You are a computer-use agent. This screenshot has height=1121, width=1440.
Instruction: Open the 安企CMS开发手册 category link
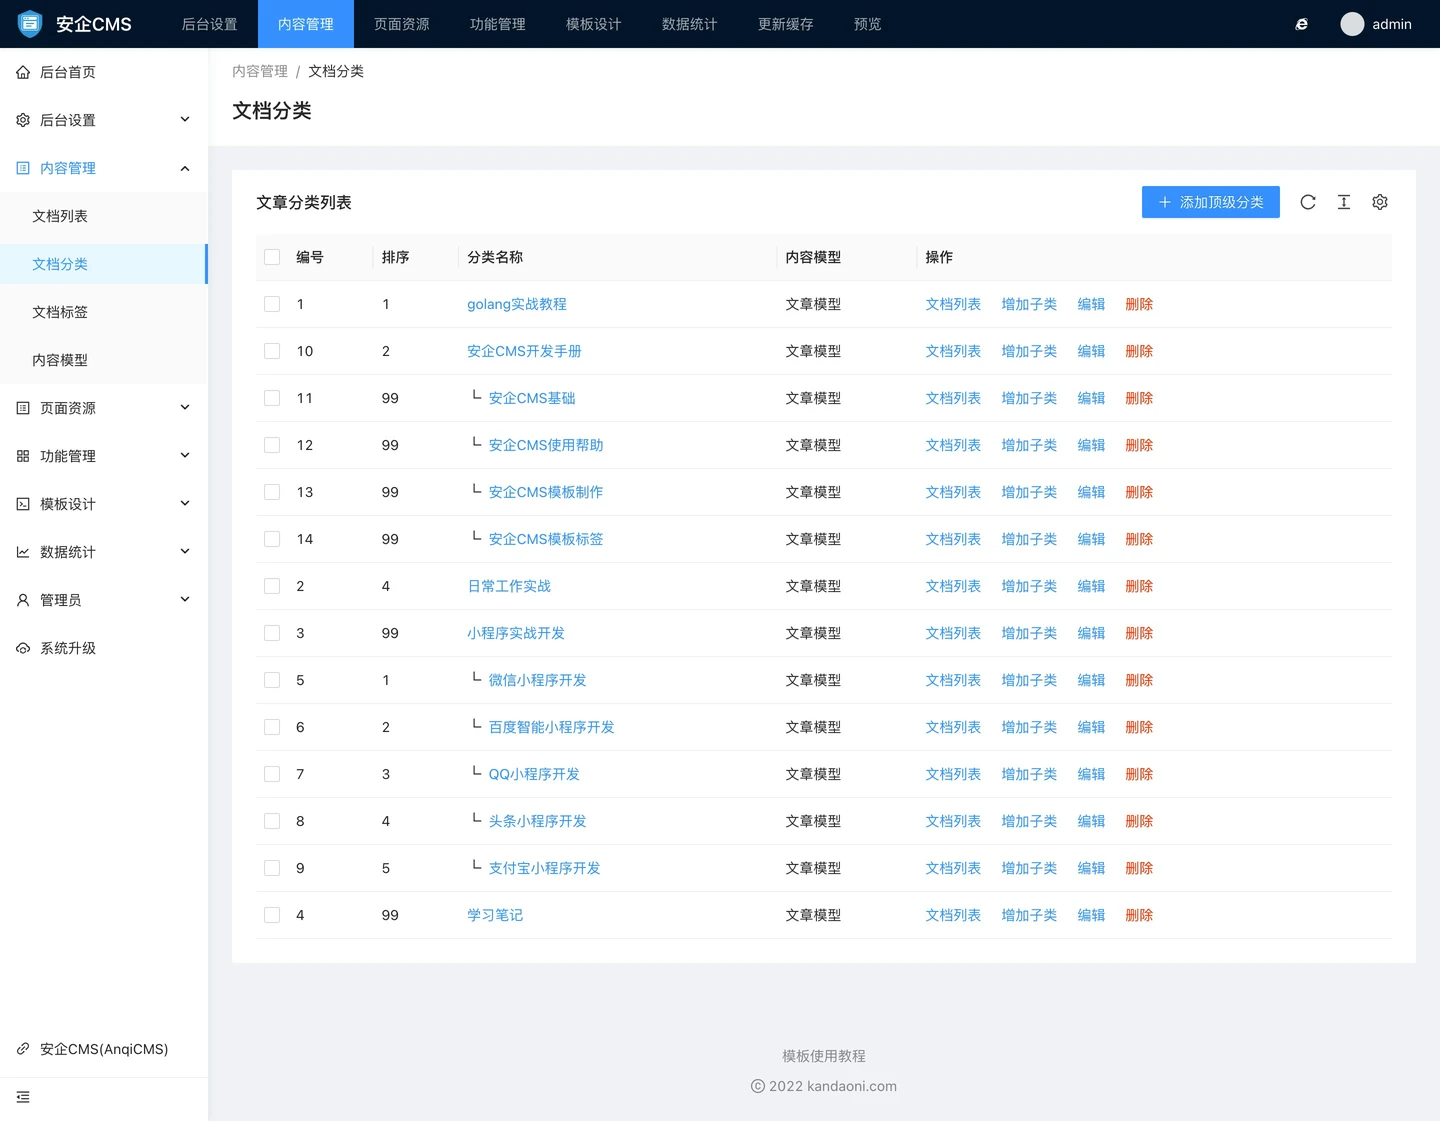[524, 351]
